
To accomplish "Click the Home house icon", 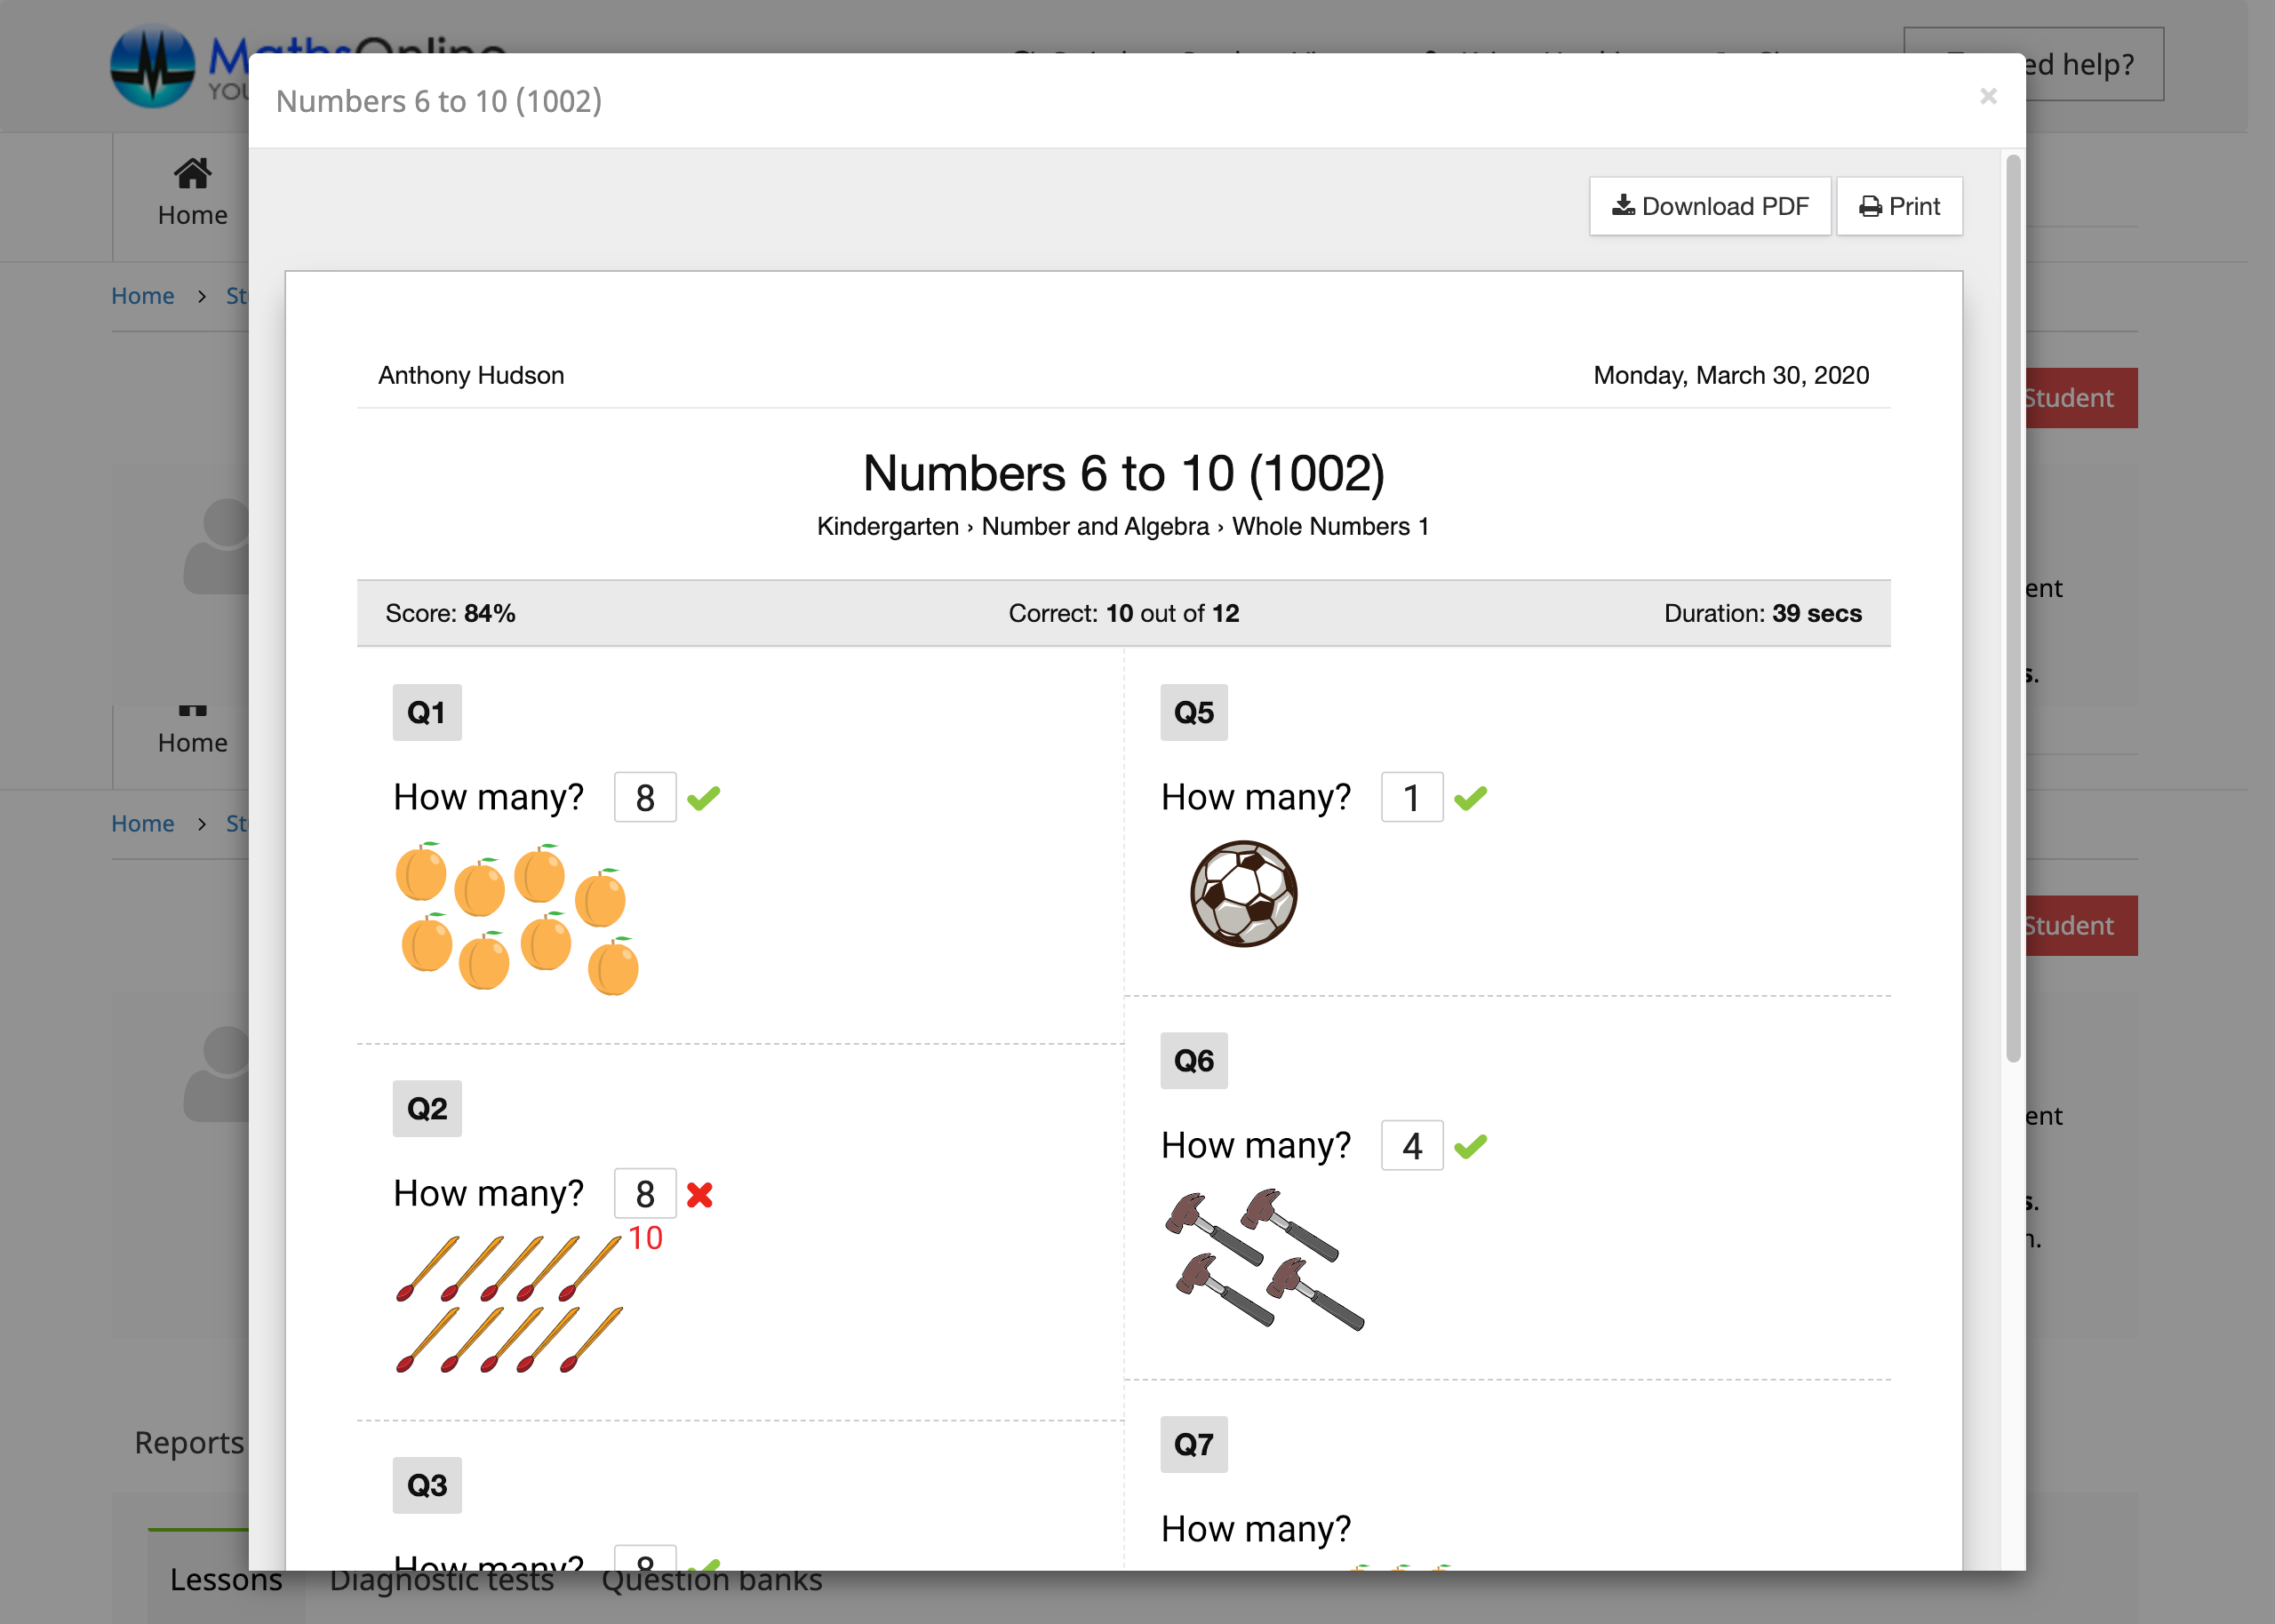I will pos(192,174).
